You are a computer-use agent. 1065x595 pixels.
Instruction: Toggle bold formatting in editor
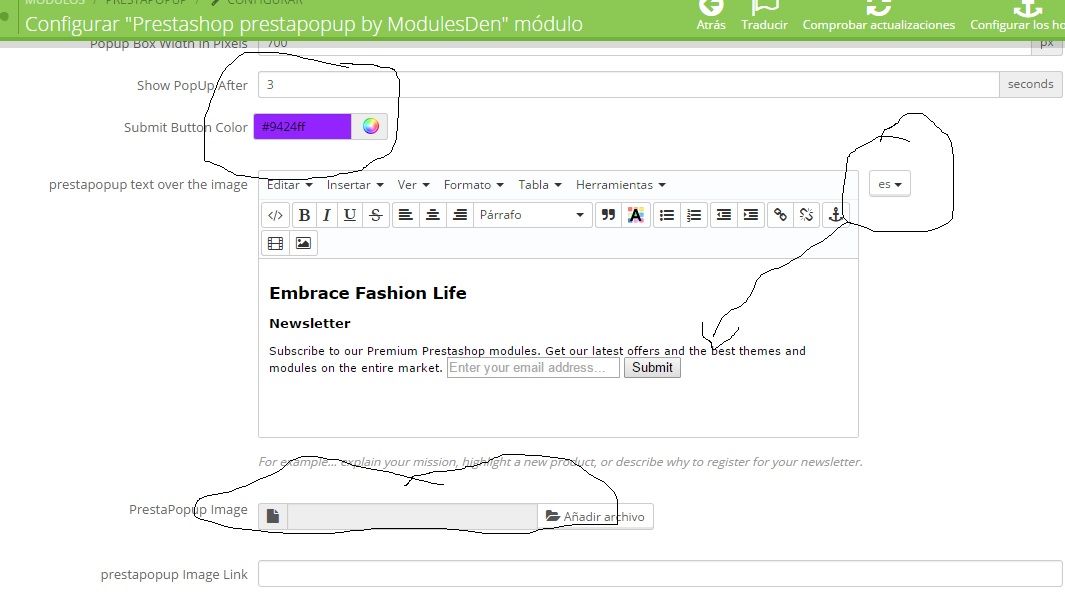tap(304, 215)
